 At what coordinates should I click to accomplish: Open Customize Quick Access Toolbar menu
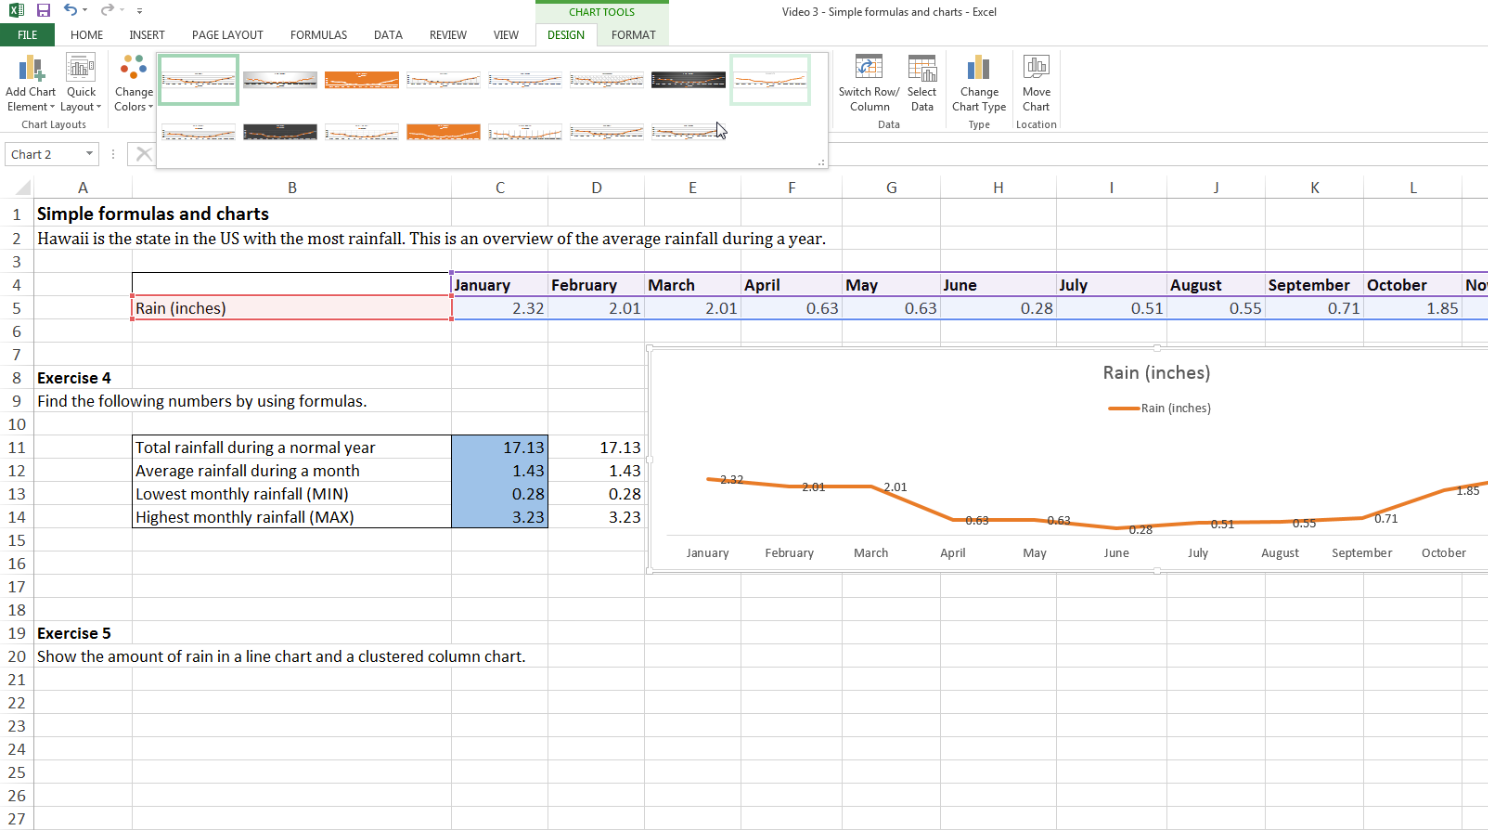(x=139, y=11)
